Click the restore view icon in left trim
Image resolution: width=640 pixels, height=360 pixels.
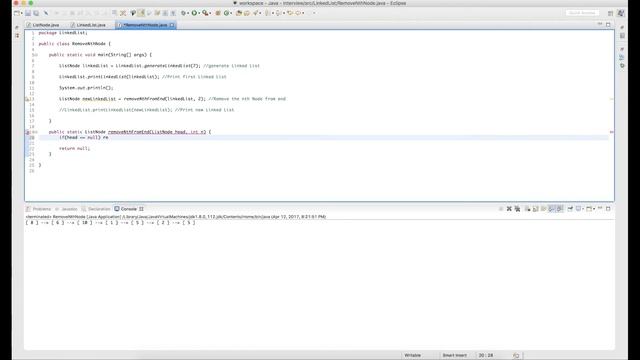pos(17,27)
